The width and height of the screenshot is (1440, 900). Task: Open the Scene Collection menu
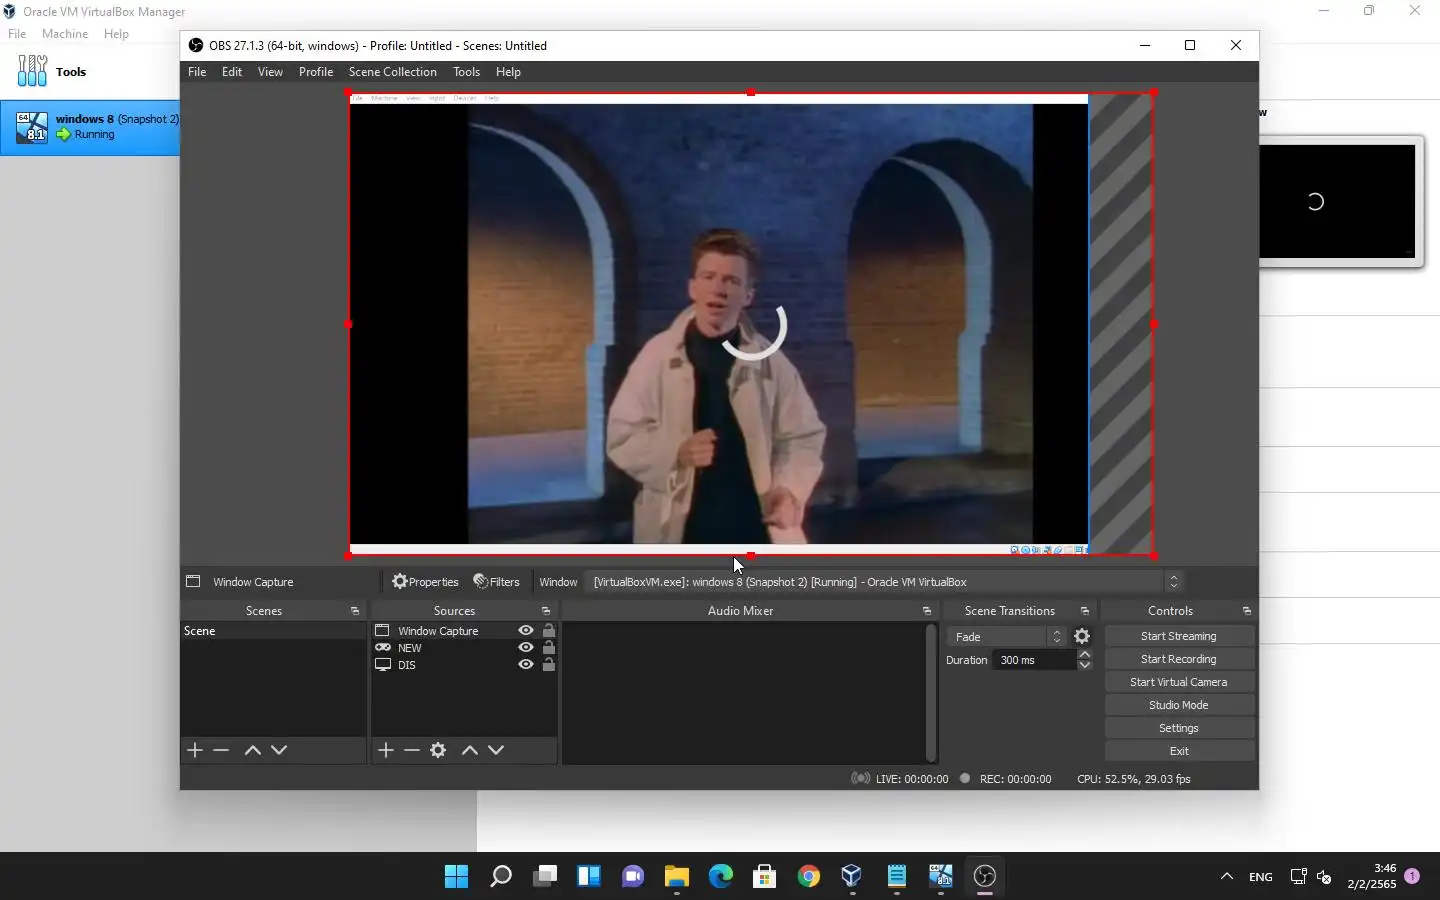(x=393, y=72)
